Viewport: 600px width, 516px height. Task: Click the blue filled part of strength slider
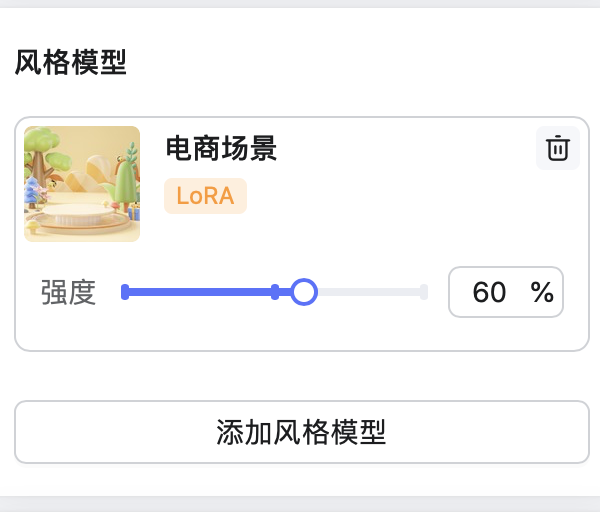coord(200,292)
